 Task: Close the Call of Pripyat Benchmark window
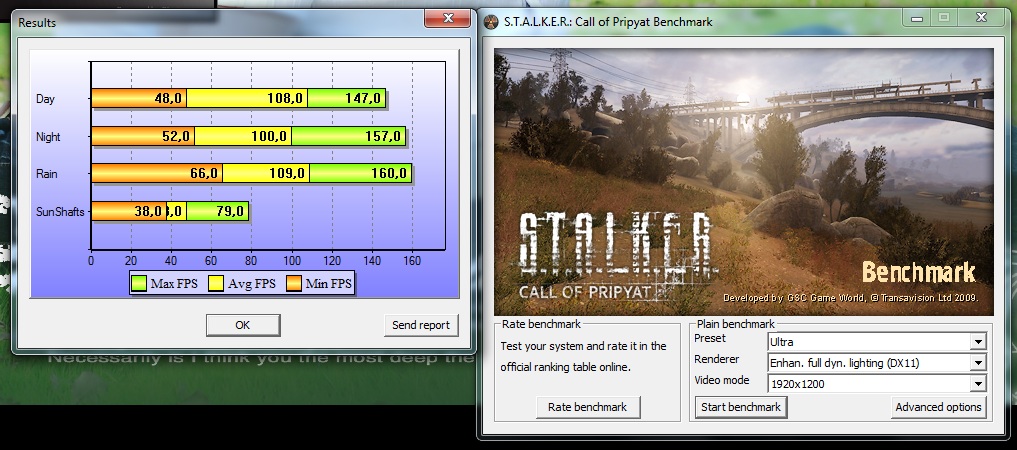click(983, 17)
